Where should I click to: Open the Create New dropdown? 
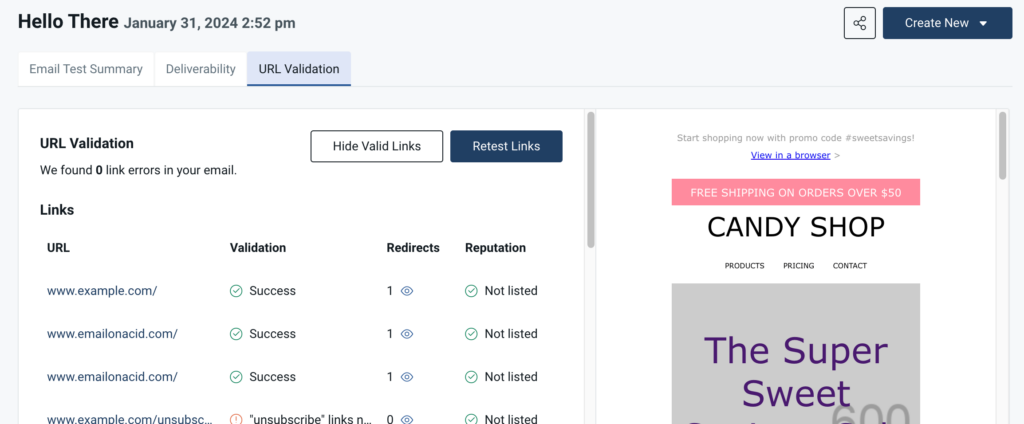pos(947,24)
